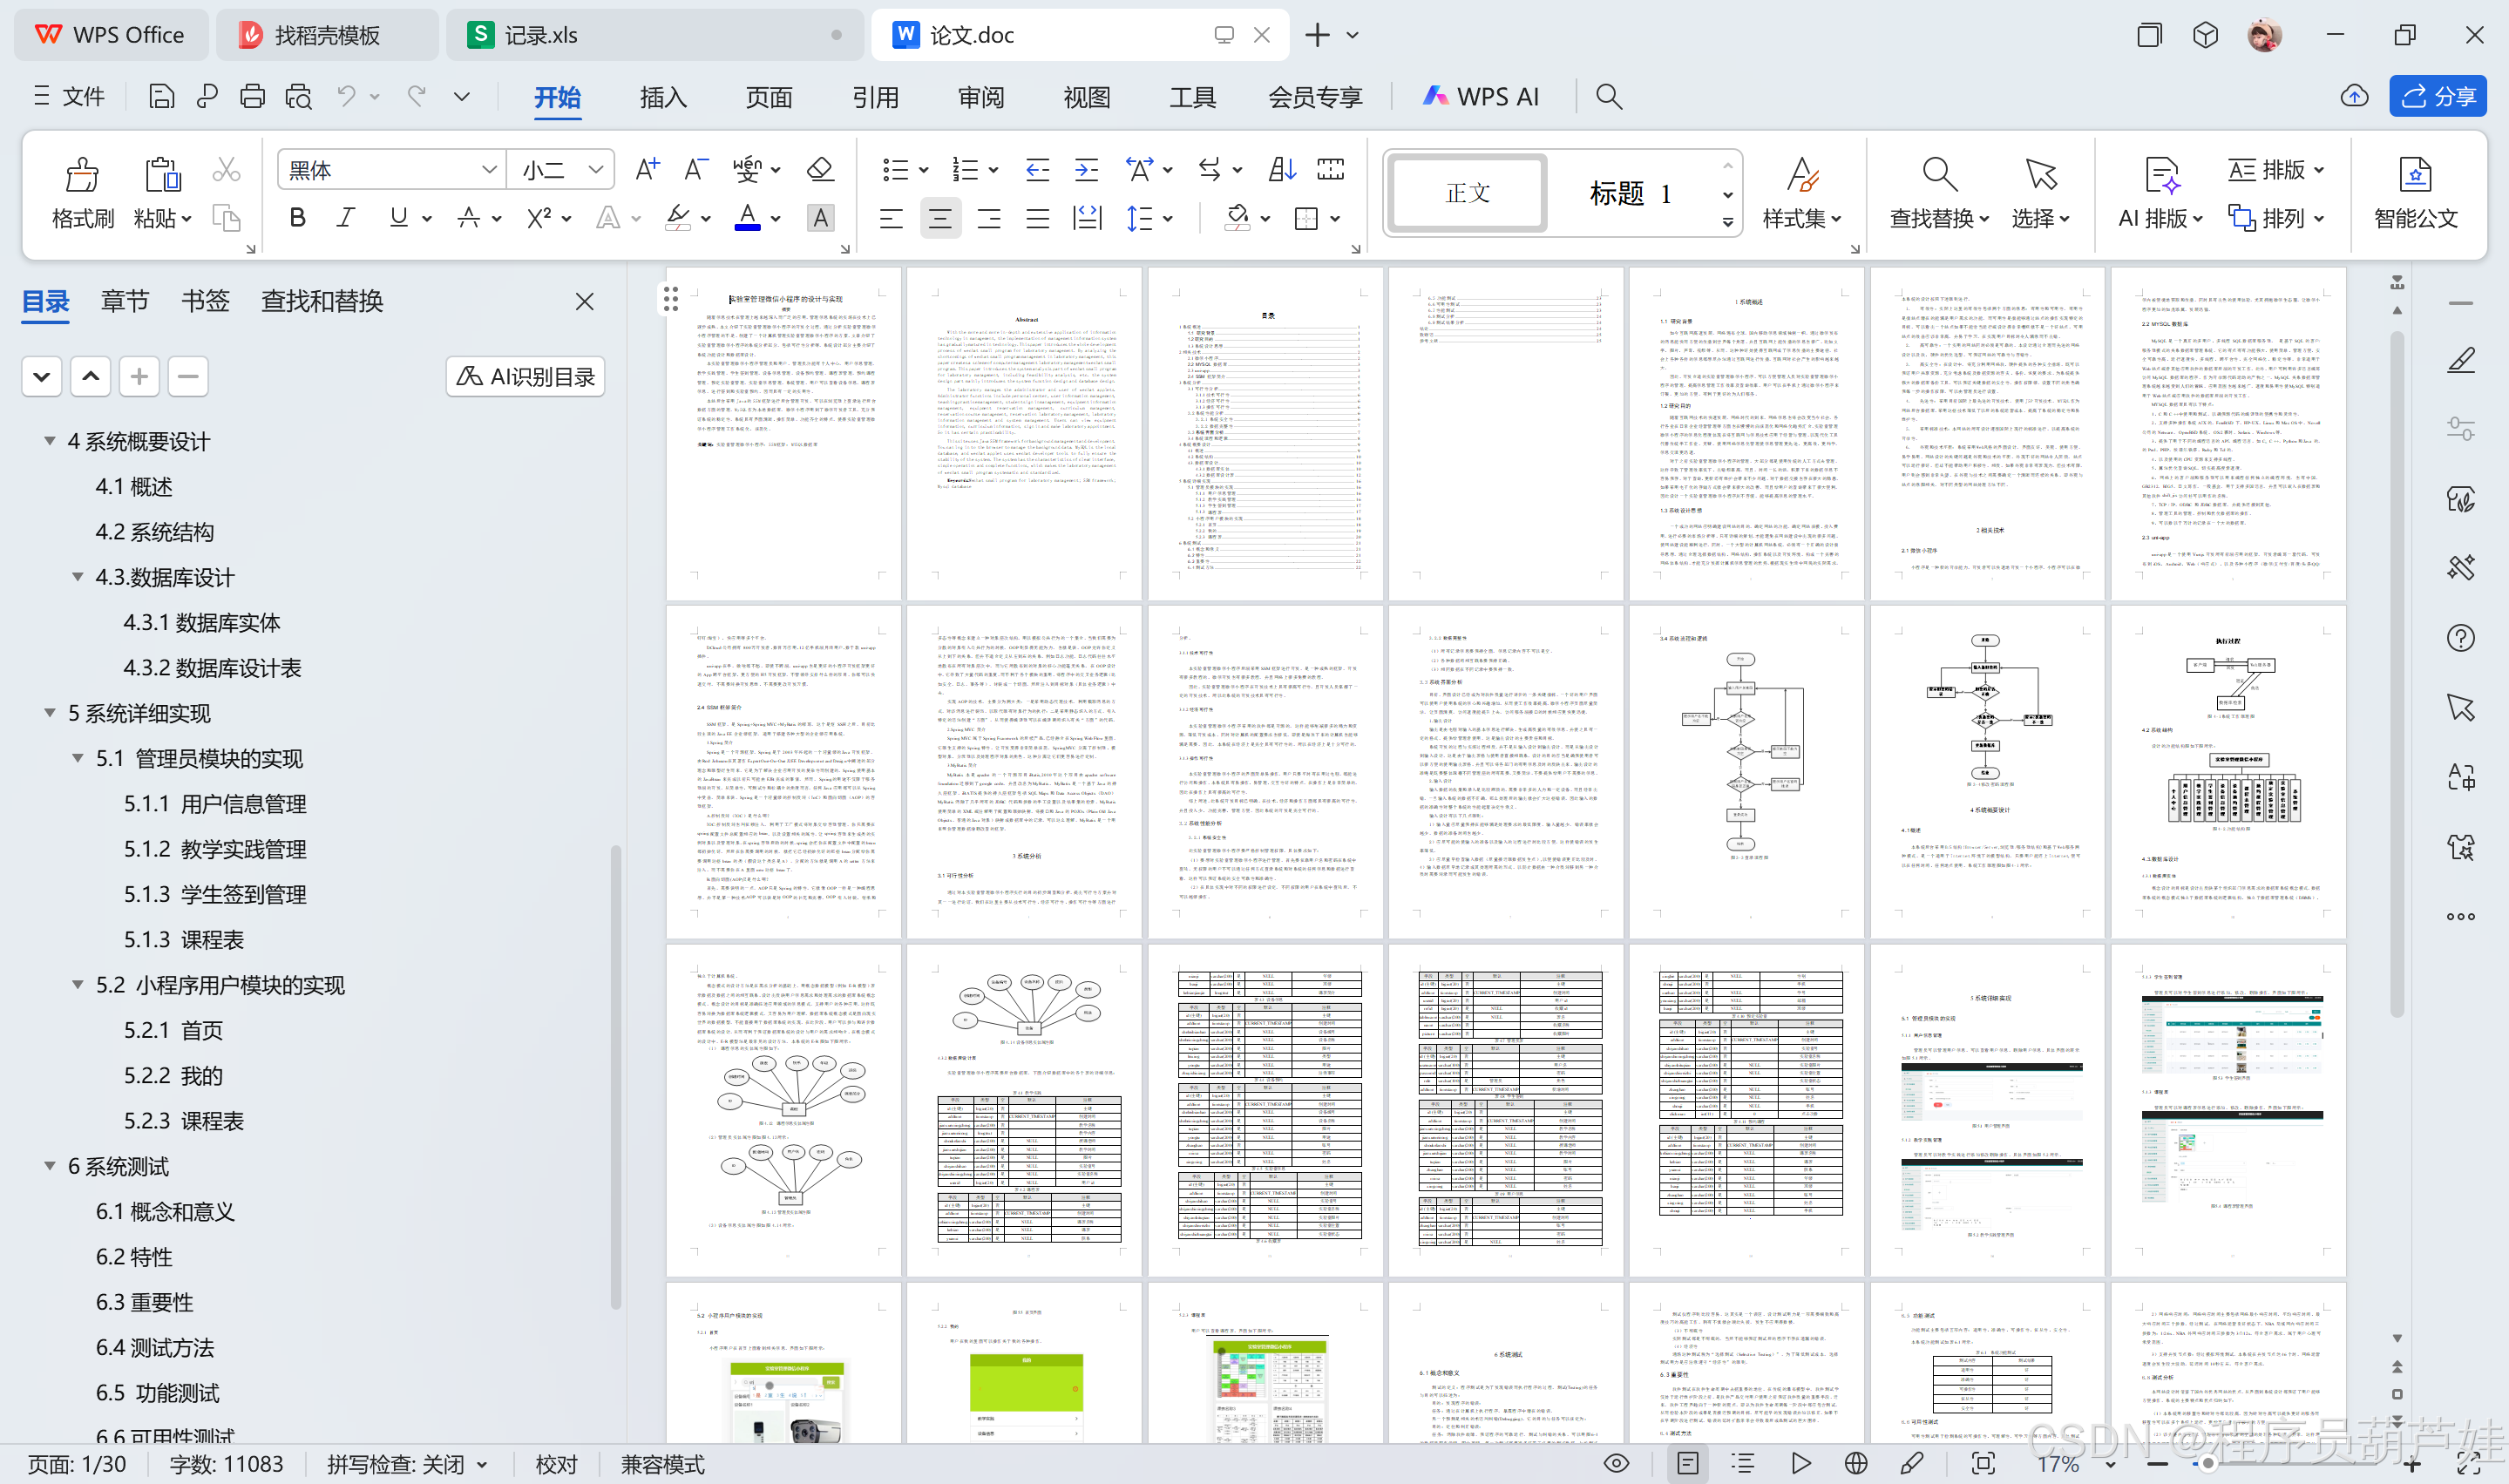Open the line spacing dropdown arrow
This screenshot has width=2509, height=1484.
(x=1168, y=219)
